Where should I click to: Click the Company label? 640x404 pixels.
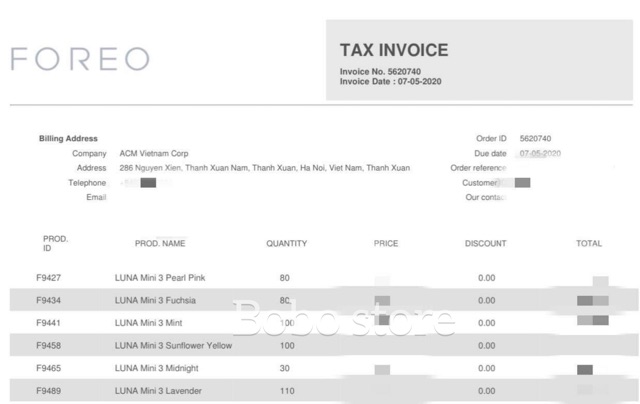(89, 153)
